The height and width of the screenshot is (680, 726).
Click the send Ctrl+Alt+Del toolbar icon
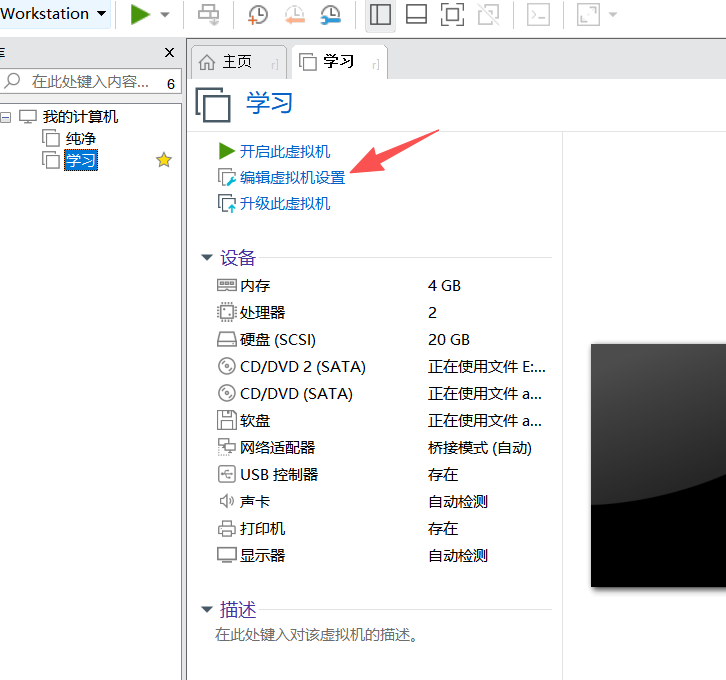click(208, 15)
